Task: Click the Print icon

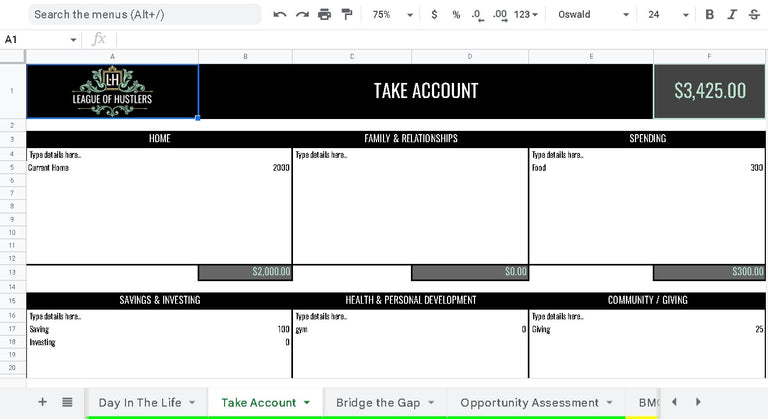Action: coord(324,15)
